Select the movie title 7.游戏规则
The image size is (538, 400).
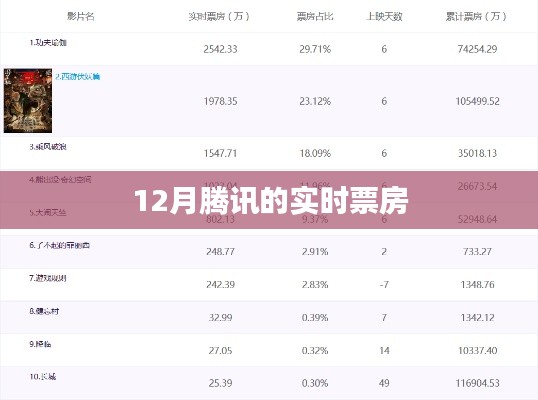pyautogui.click(x=48, y=278)
